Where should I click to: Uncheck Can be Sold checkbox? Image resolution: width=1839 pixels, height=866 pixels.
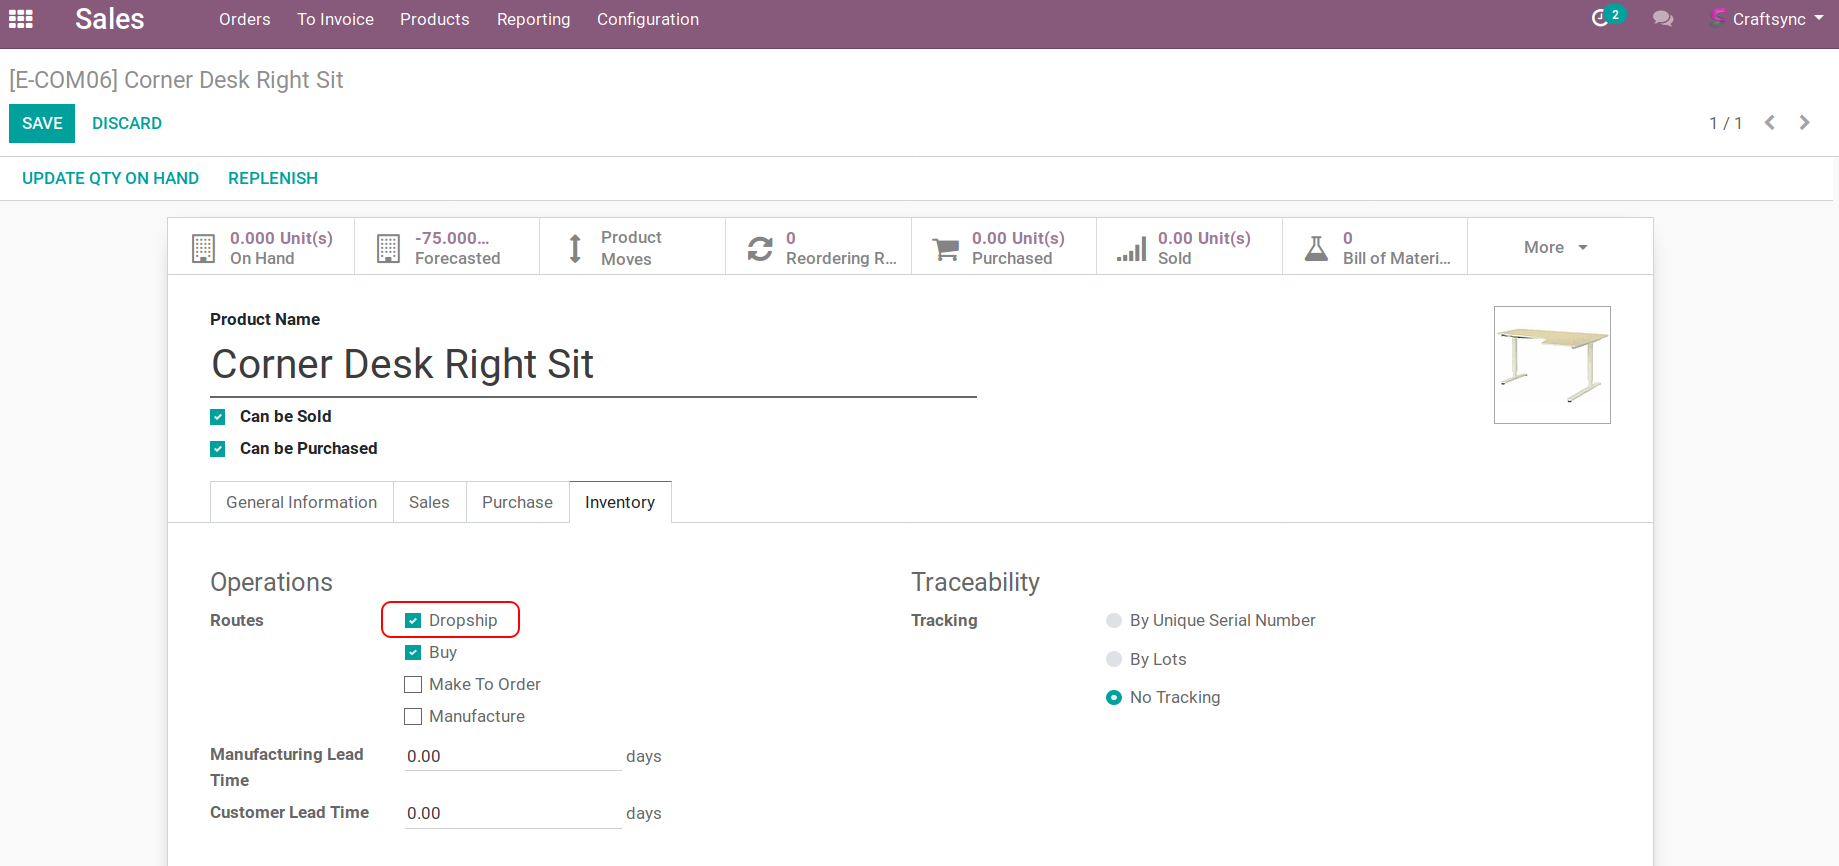click(218, 417)
